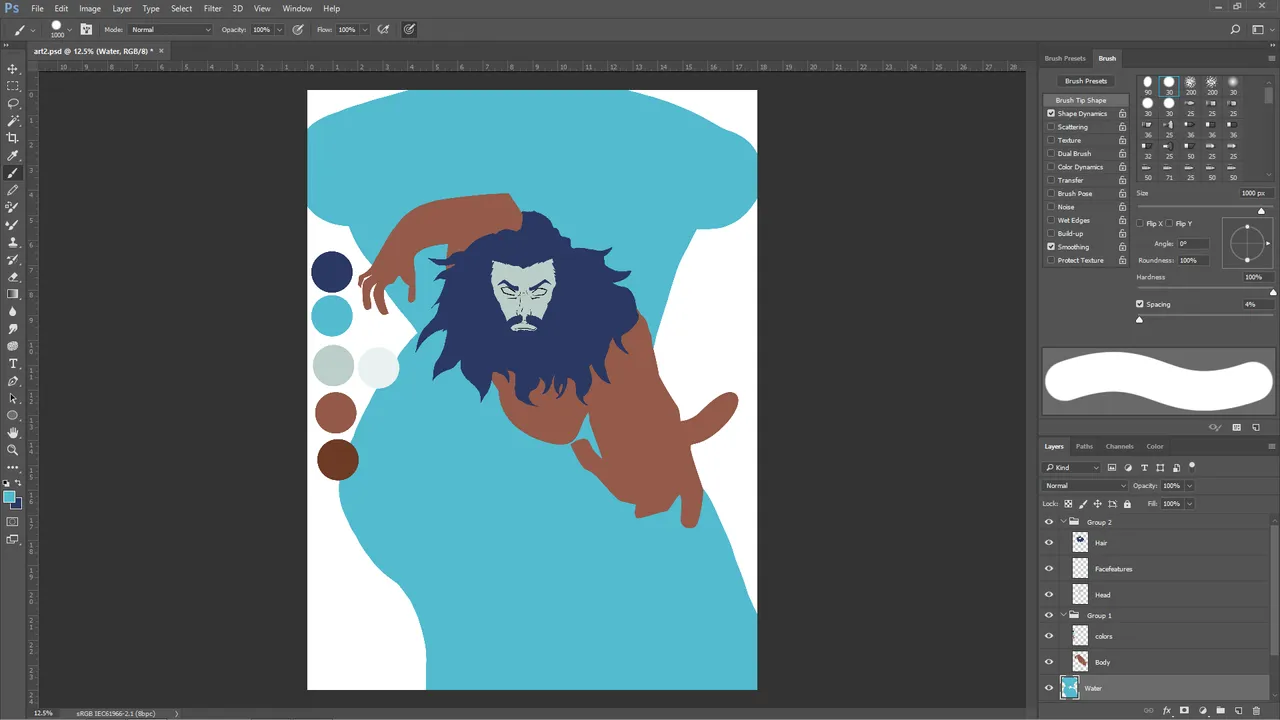This screenshot has width=1280, height=720.
Task: Select the Clone Stamp tool
Action: coord(13,242)
